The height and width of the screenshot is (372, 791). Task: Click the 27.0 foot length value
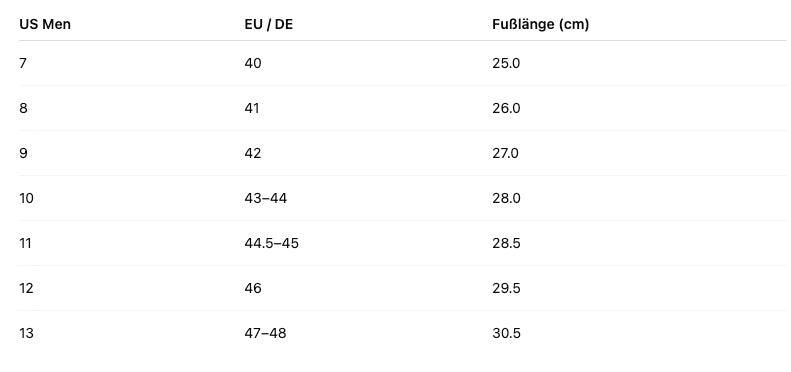pos(505,153)
